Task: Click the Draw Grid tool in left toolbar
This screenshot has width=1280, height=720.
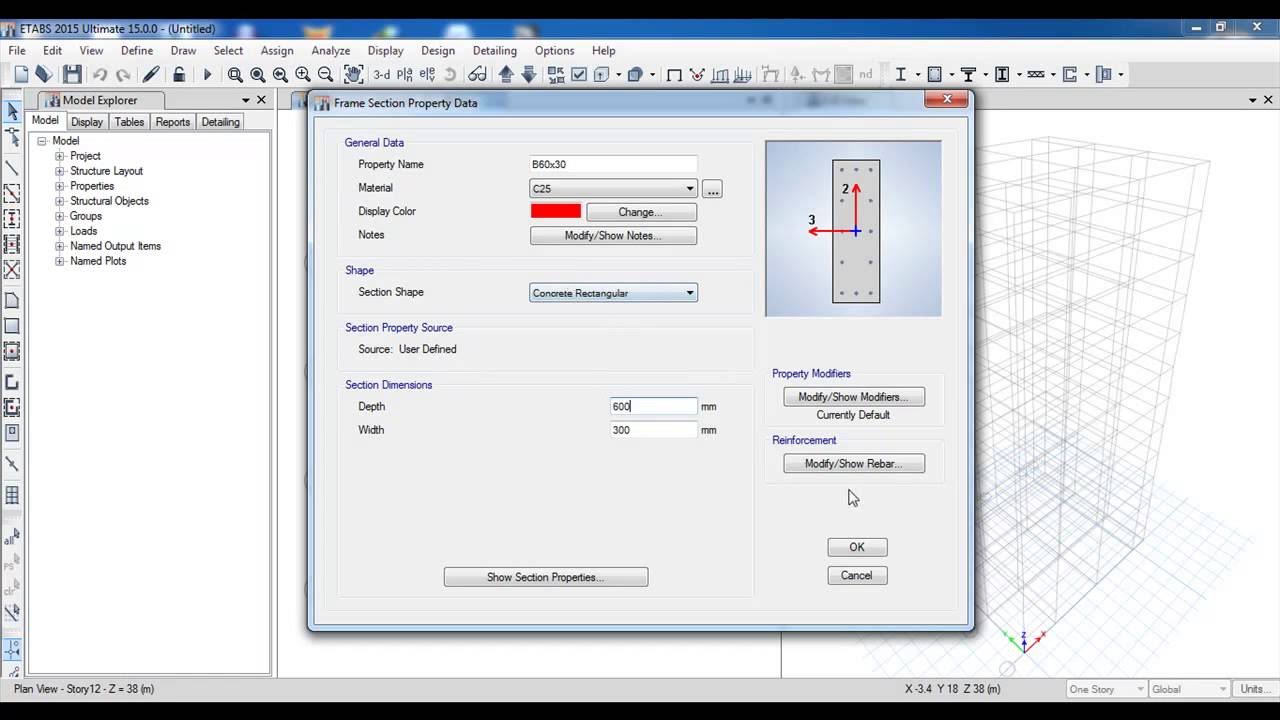Action: pyautogui.click(x=12, y=495)
